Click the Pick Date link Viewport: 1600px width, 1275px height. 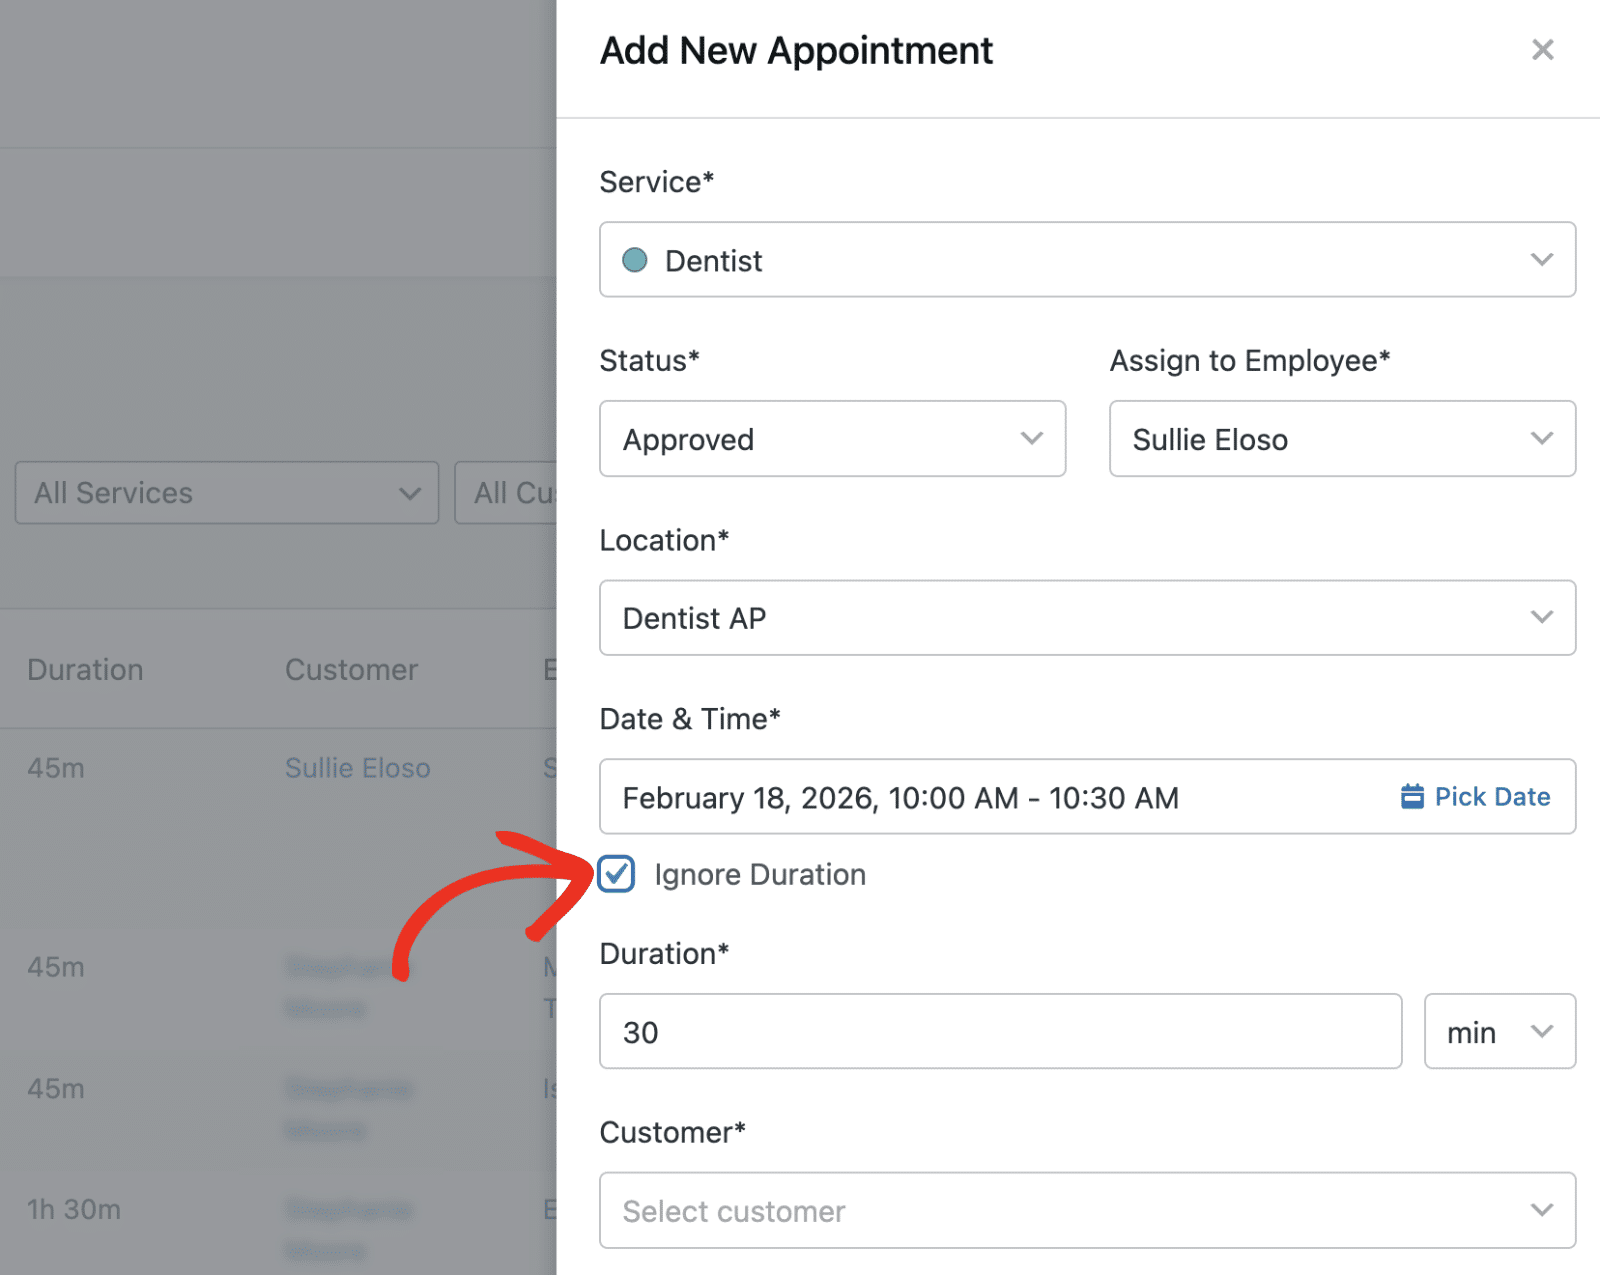pos(1491,796)
